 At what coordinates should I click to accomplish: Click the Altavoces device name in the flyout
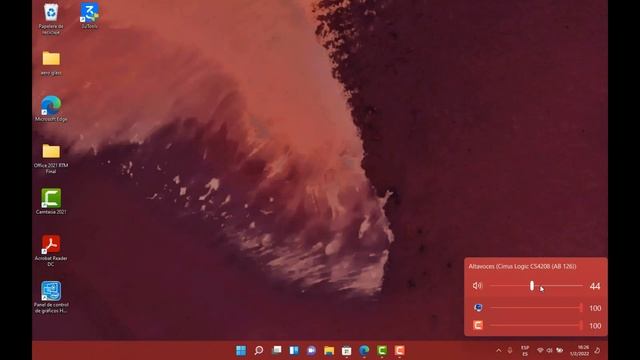522,266
